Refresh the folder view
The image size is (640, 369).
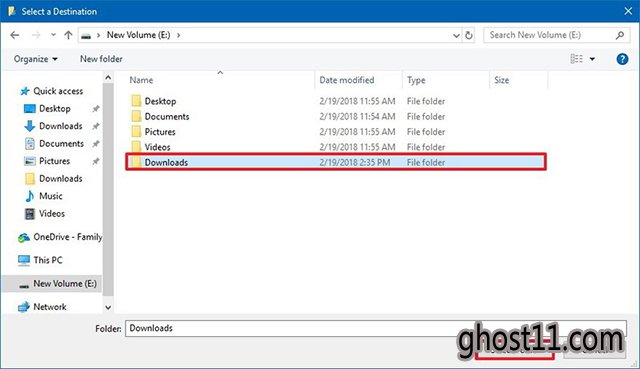pos(469,36)
